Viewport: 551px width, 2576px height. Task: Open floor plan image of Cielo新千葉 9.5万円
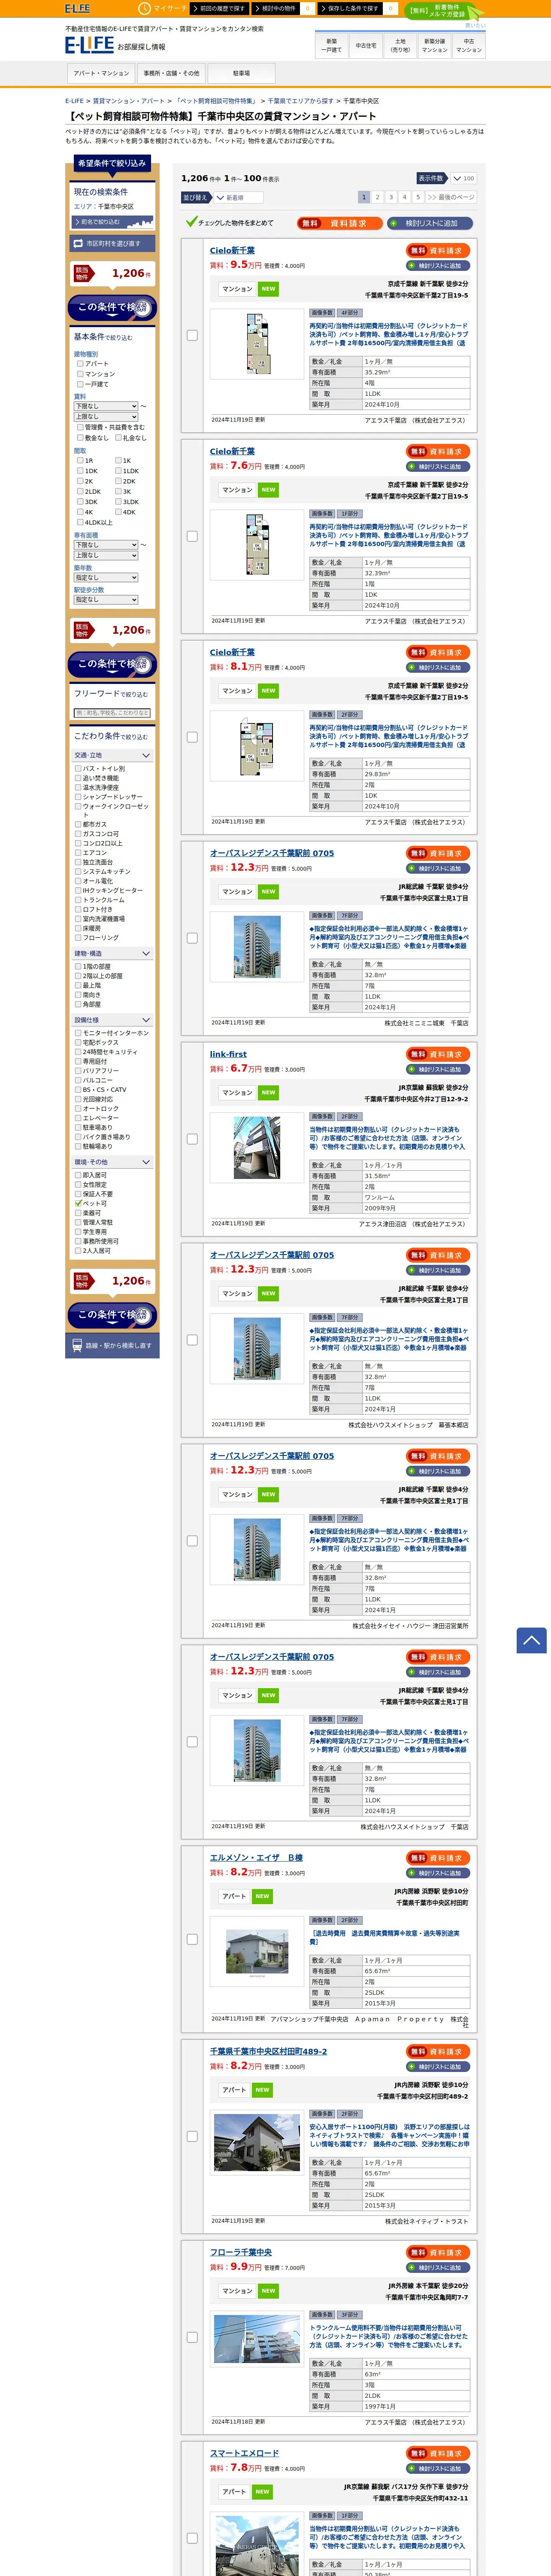pyautogui.click(x=257, y=343)
